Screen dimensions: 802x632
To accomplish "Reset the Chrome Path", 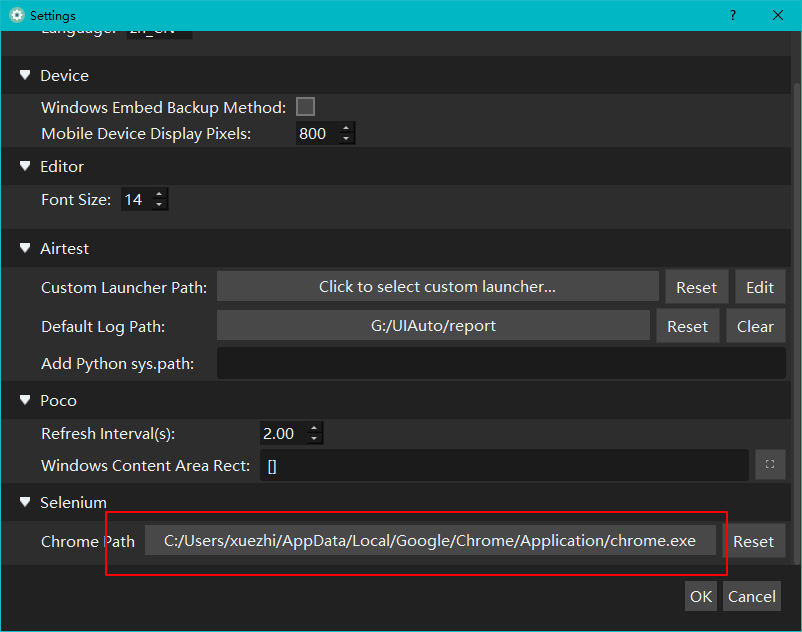I will click(x=753, y=541).
